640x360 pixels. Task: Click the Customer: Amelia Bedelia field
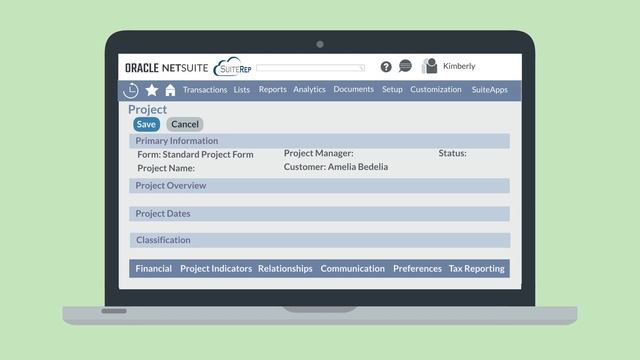click(336, 167)
